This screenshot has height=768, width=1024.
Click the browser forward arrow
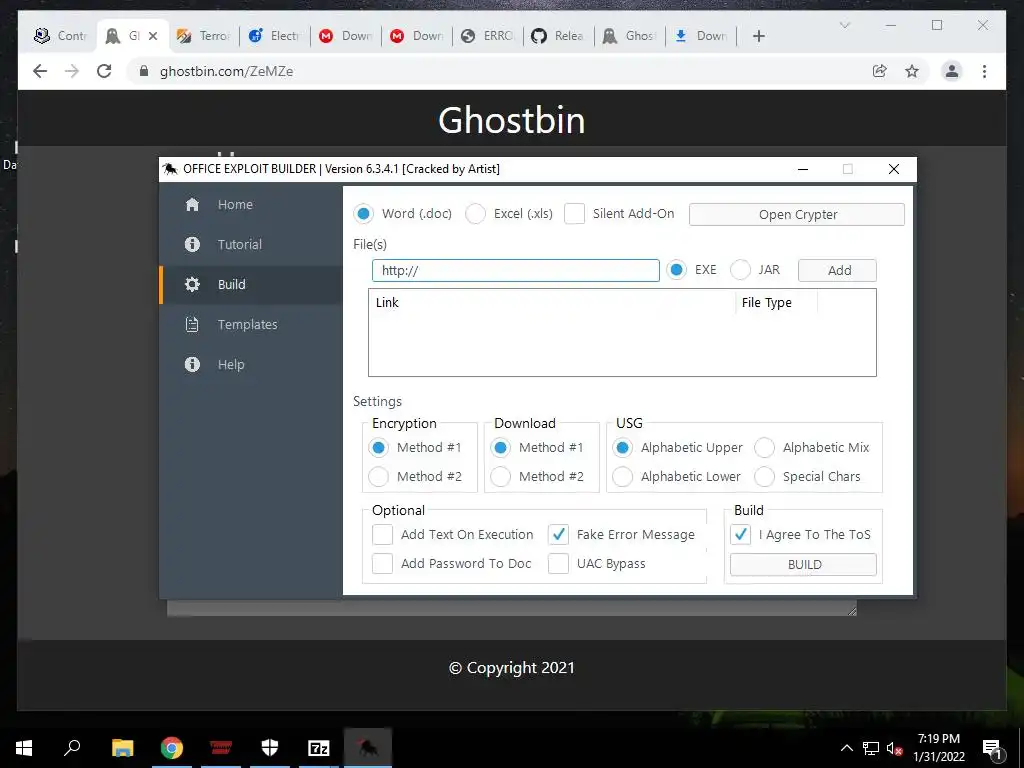click(72, 71)
